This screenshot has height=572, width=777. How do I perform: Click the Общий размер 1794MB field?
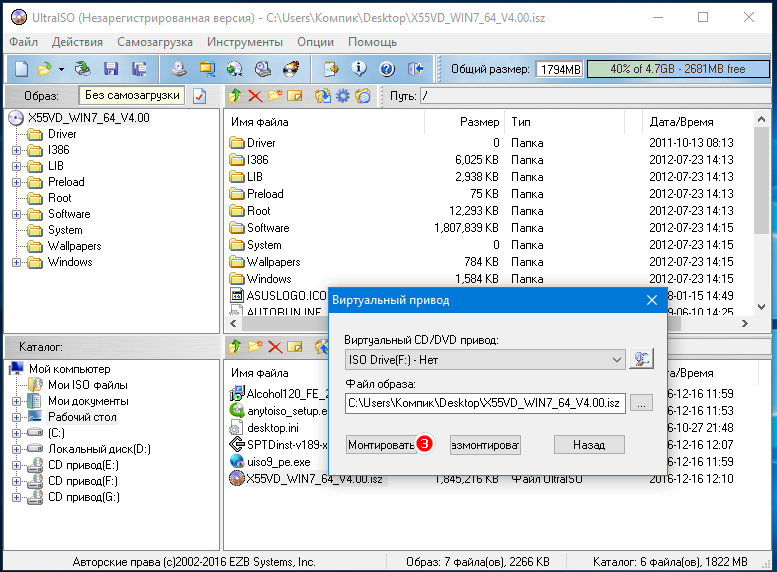point(560,69)
